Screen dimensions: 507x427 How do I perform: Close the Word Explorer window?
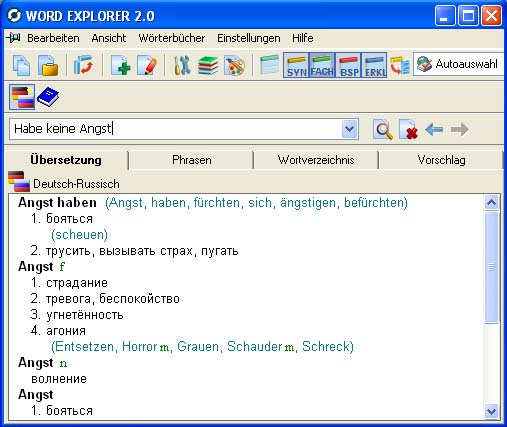pos(491,16)
